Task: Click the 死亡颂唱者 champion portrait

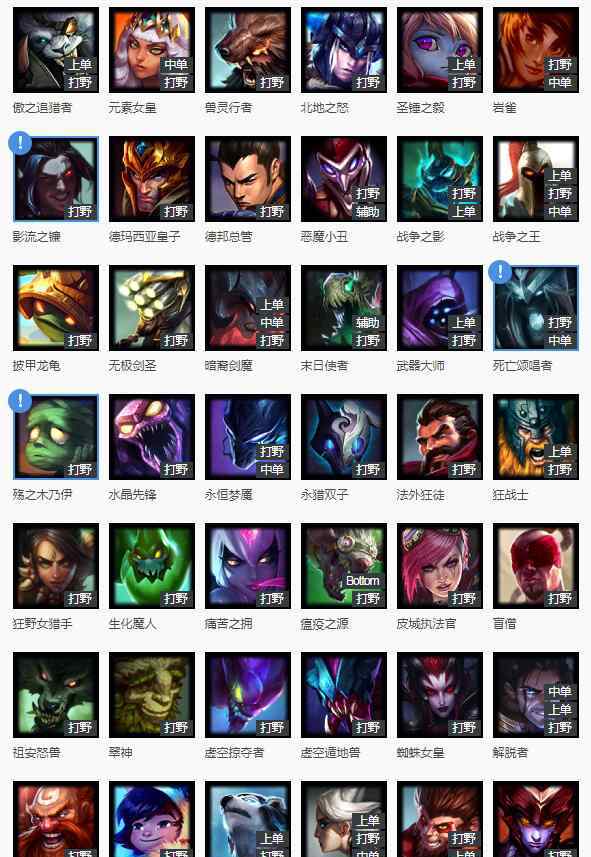Action: tap(536, 308)
